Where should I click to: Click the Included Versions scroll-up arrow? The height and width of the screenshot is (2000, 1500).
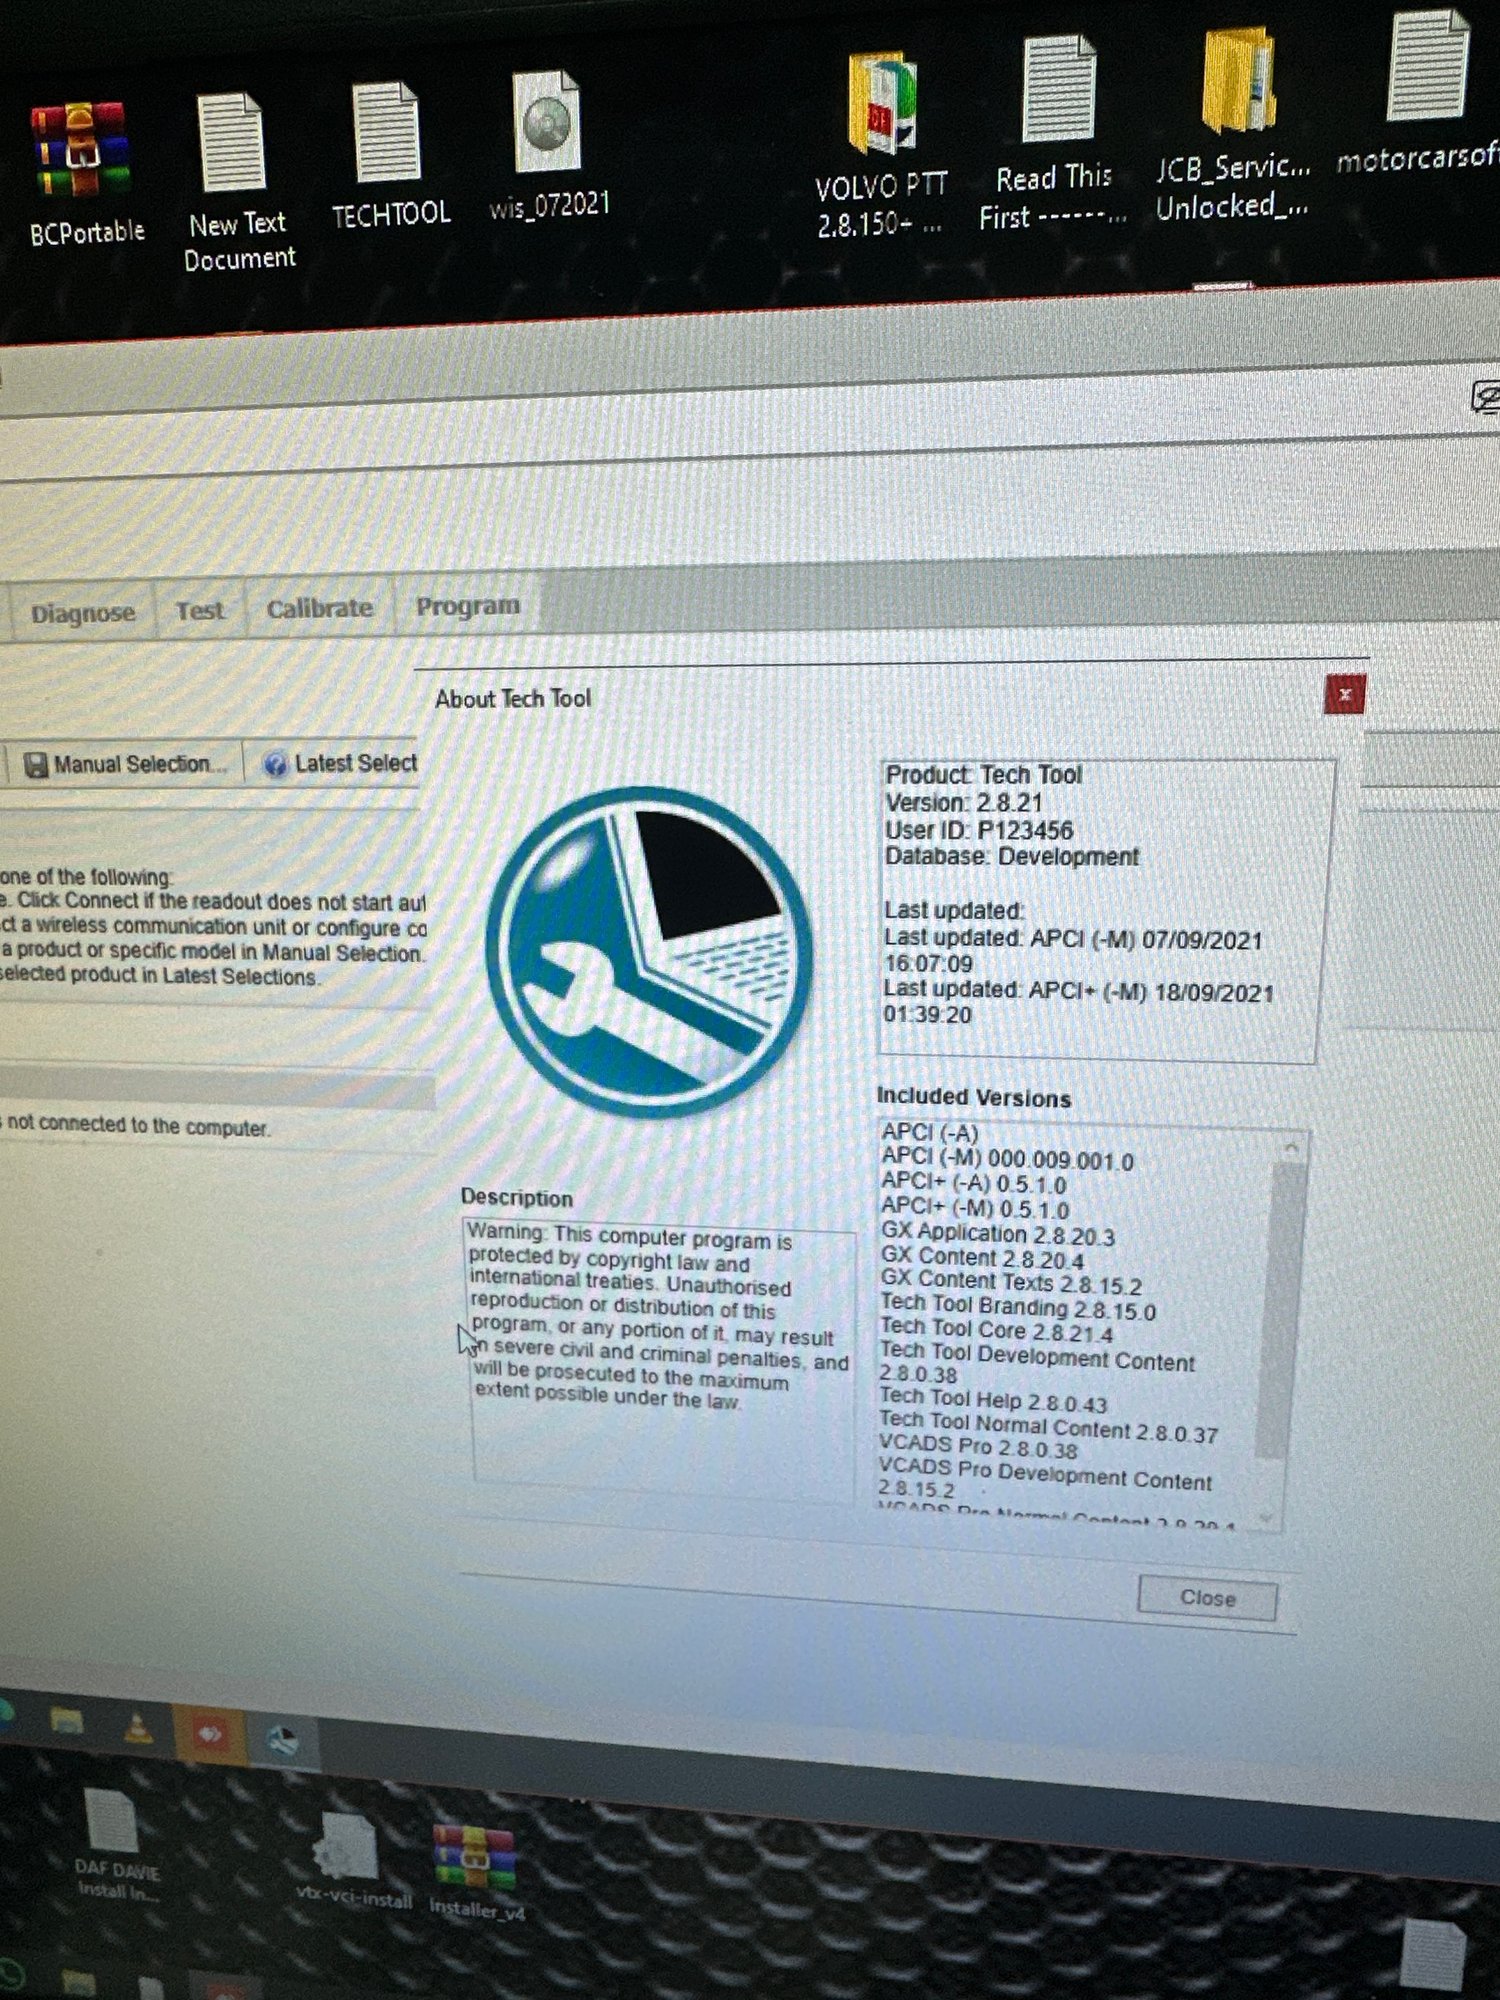(1290, 1148)
